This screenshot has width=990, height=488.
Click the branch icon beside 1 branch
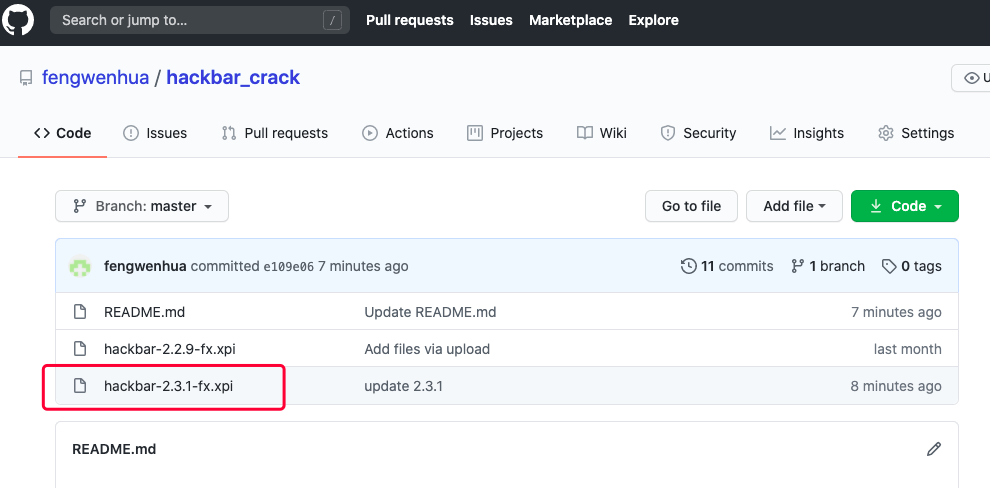pyautogui.click(x=797, y=266)
